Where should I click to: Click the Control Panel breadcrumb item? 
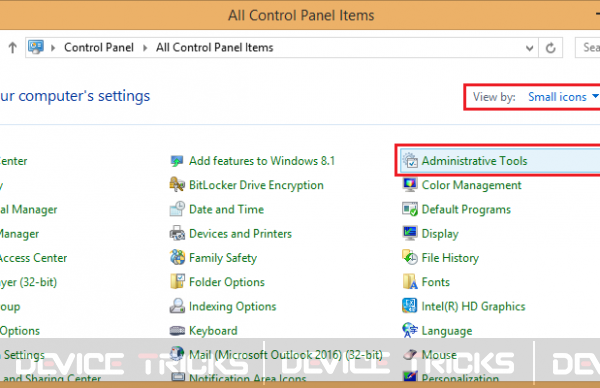[99, 47]
